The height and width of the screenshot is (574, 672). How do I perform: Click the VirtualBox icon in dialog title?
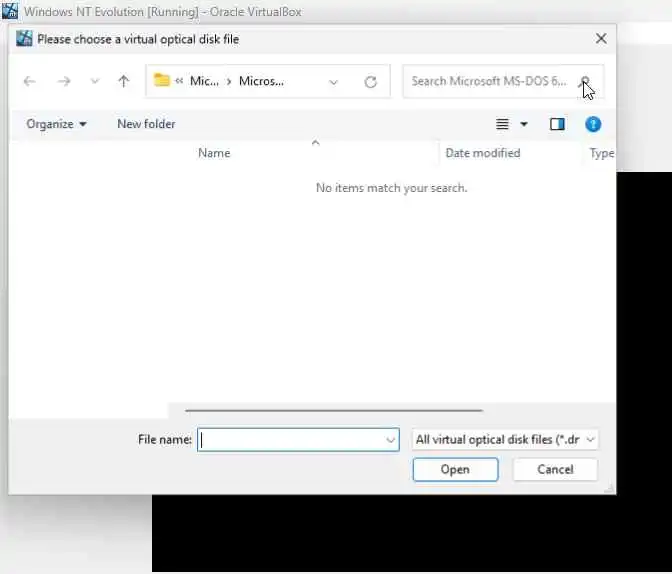pyautogui.click(x=24, y=39)
